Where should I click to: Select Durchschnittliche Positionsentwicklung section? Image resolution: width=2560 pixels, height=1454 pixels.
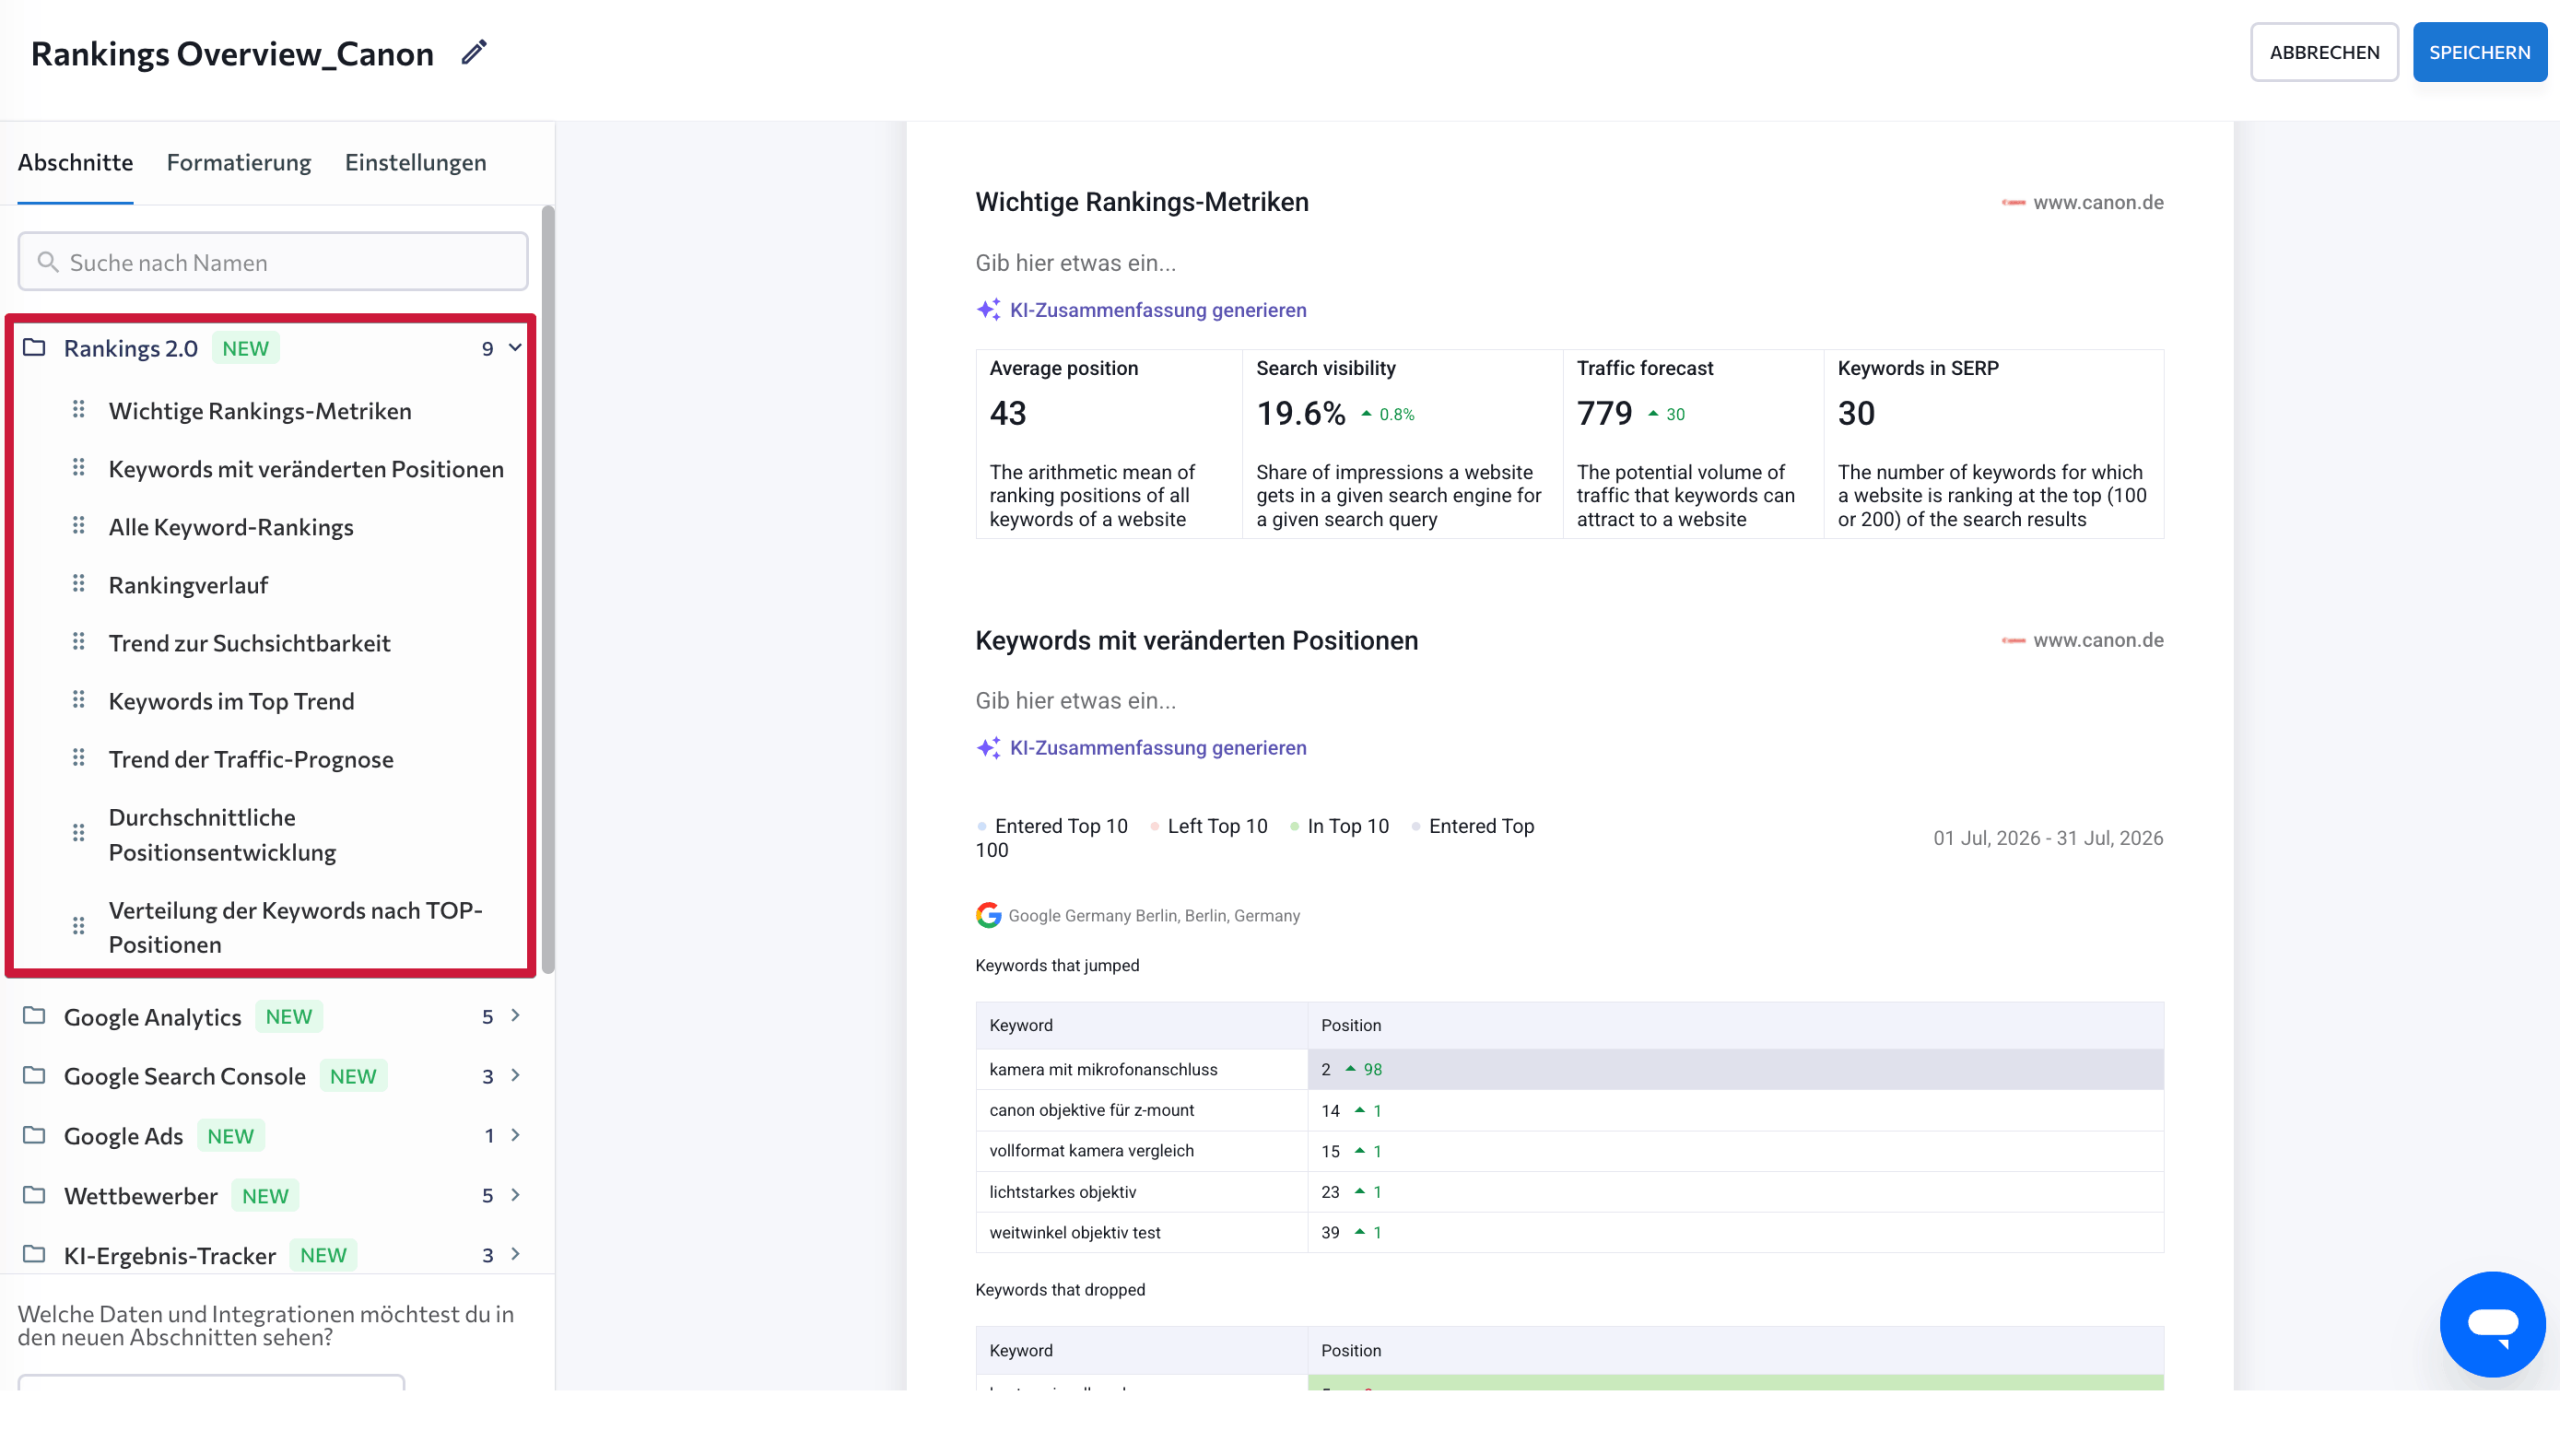coord(222,834)
